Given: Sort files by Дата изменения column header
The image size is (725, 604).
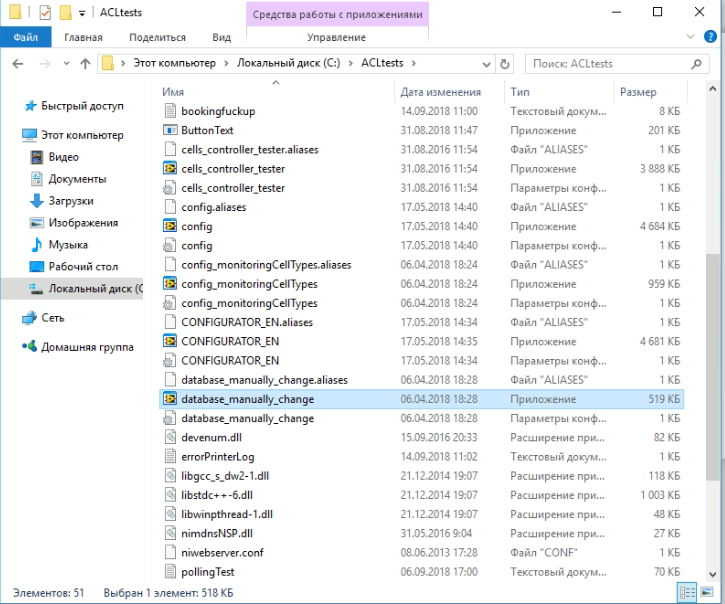Looking at the screenshot, I should click(x=440, y=92).
